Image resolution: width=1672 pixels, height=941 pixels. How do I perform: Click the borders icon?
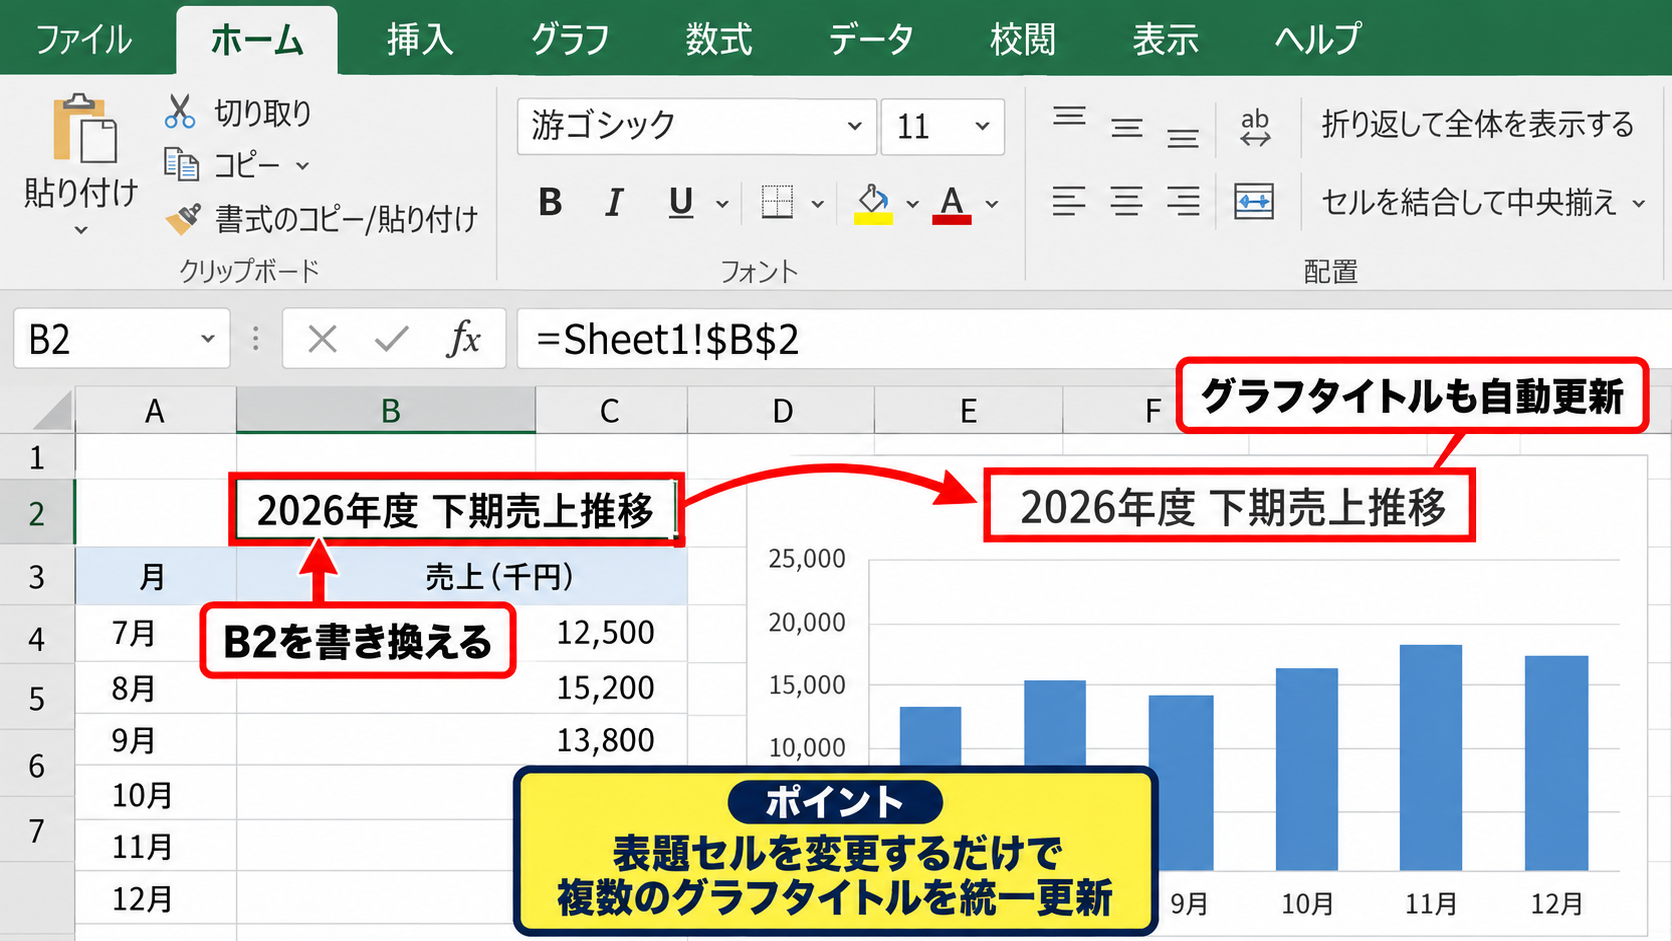[777, 203]
